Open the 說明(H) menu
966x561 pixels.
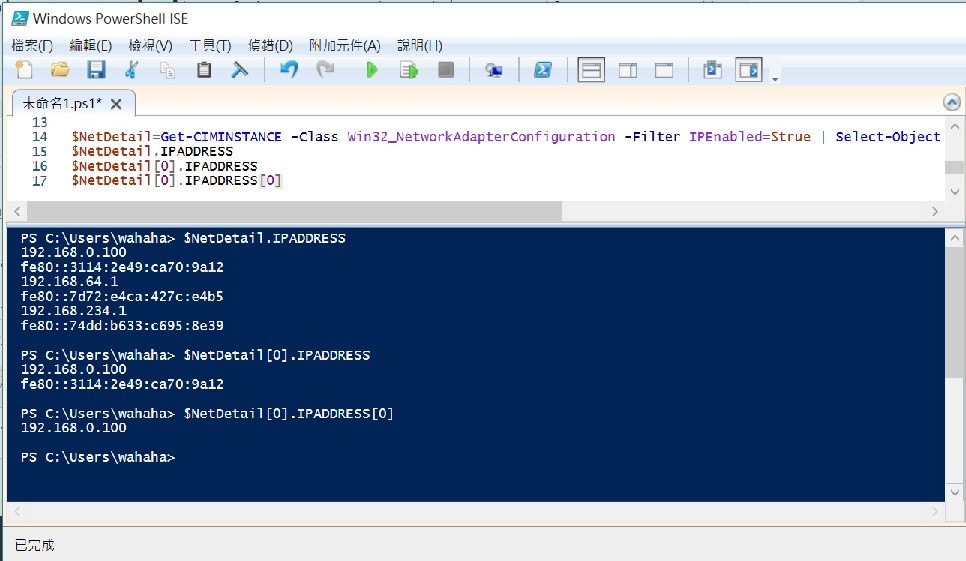pos(420,45)
